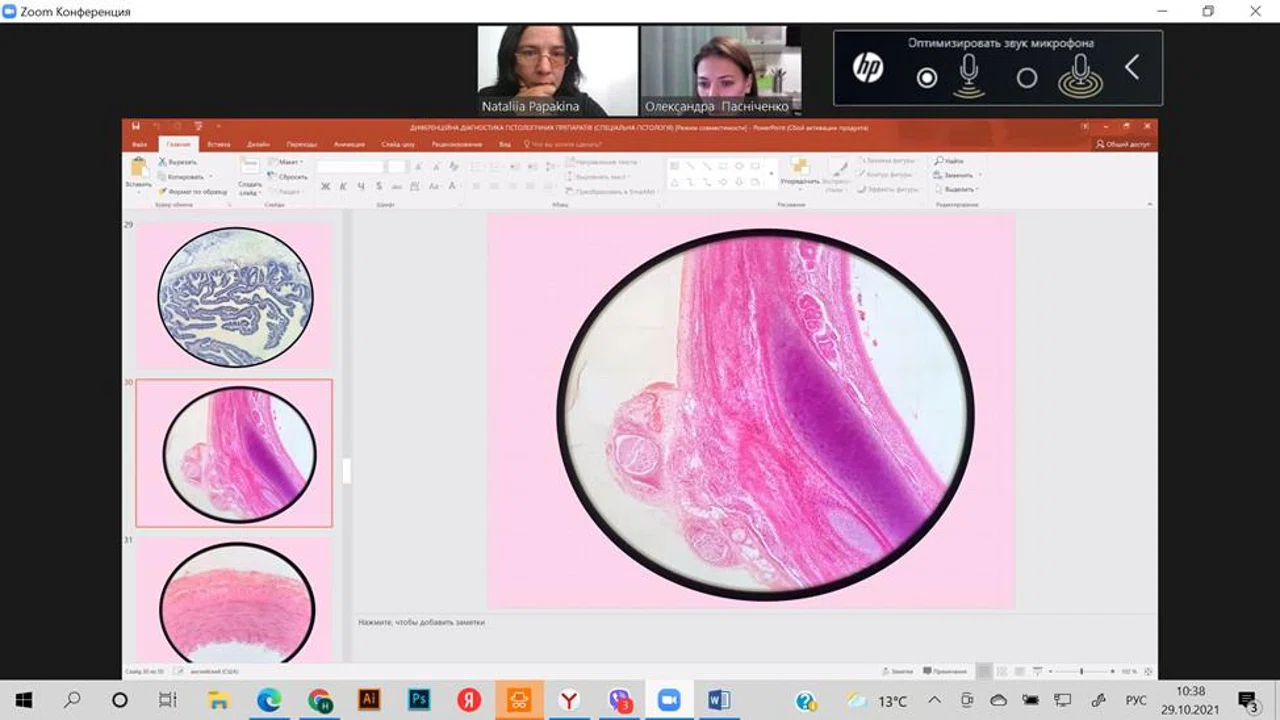Collapse the HP audio panel with left chevron

(x=1132, y=68)
